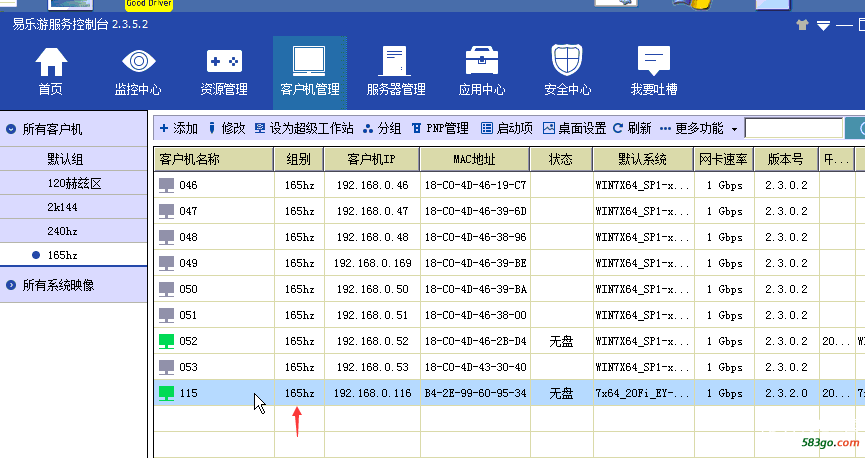Click the monitor icon of client 049

167,263
